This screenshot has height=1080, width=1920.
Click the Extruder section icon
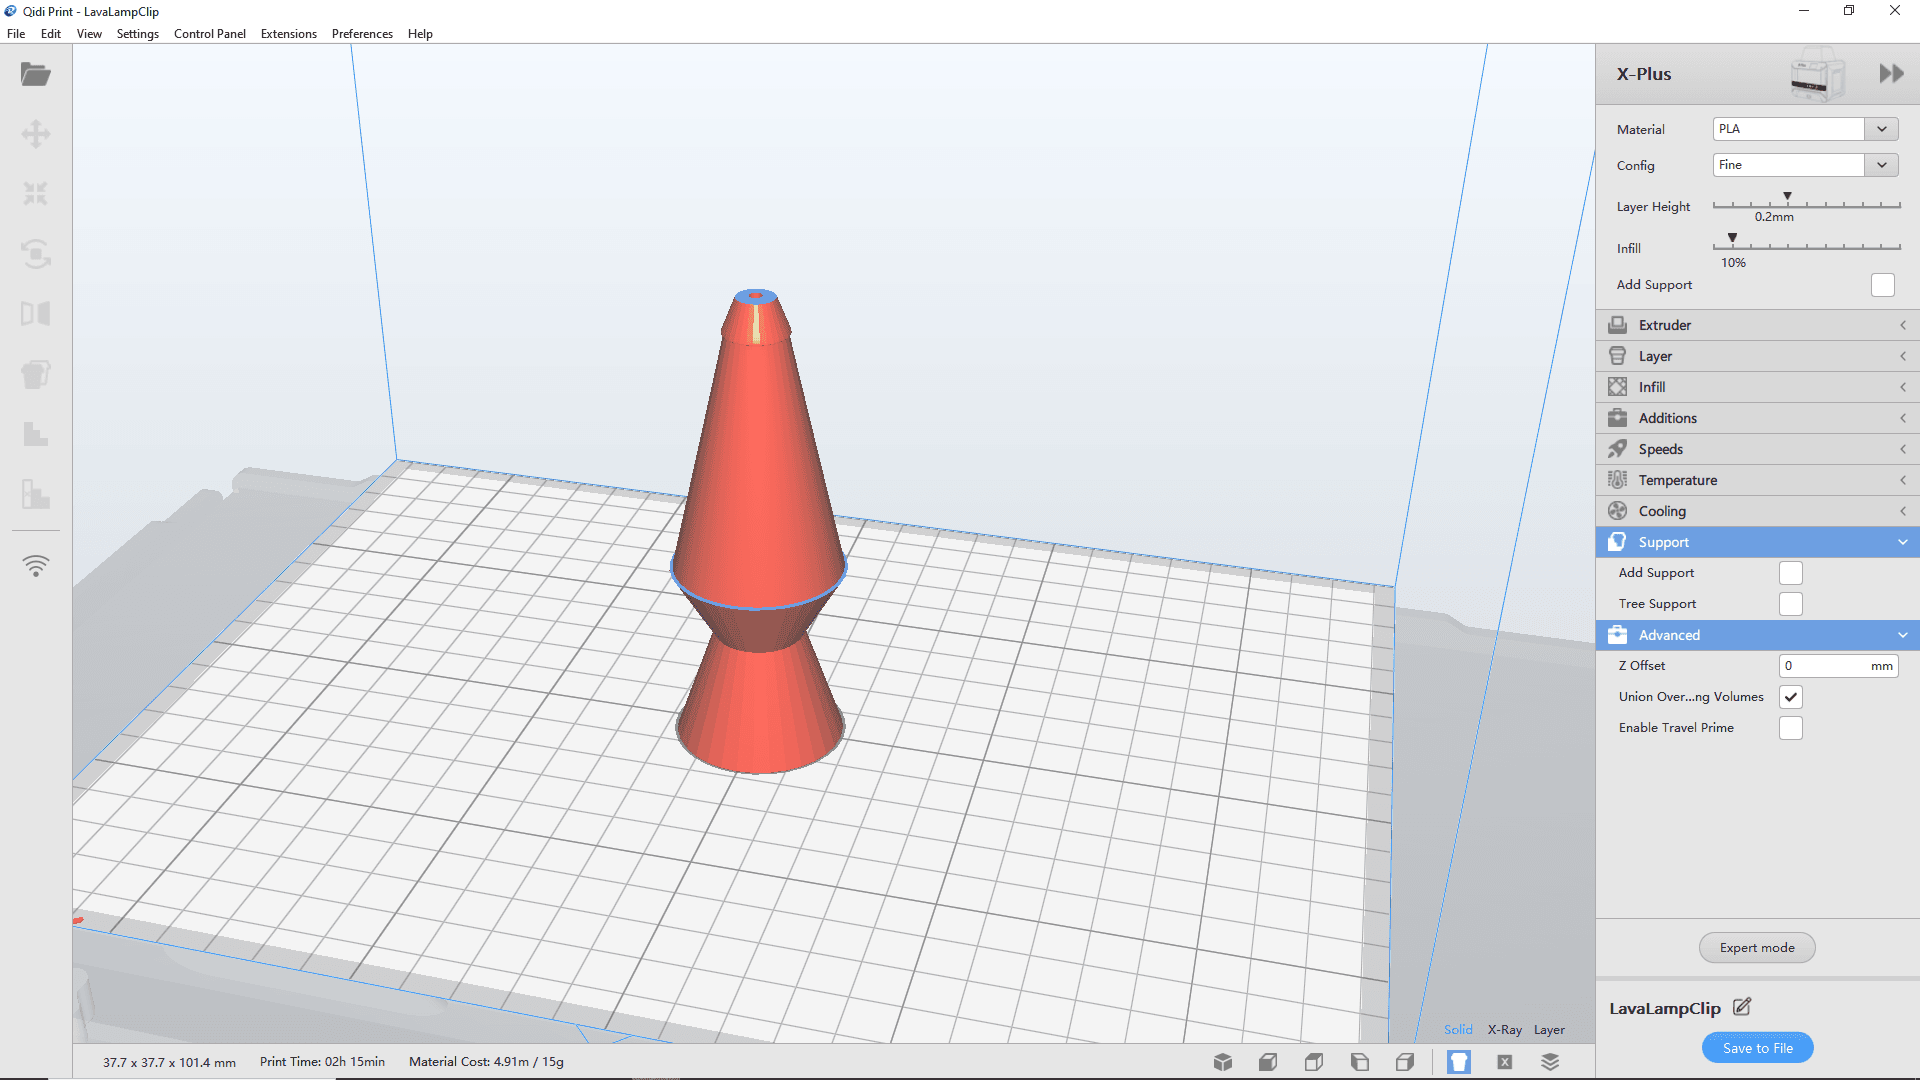click(1617, 325)
